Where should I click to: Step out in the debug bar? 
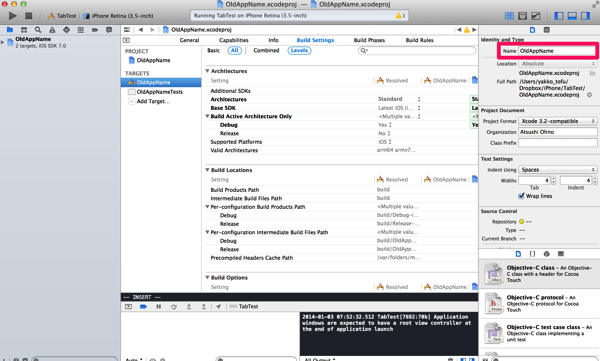[204, 307]
